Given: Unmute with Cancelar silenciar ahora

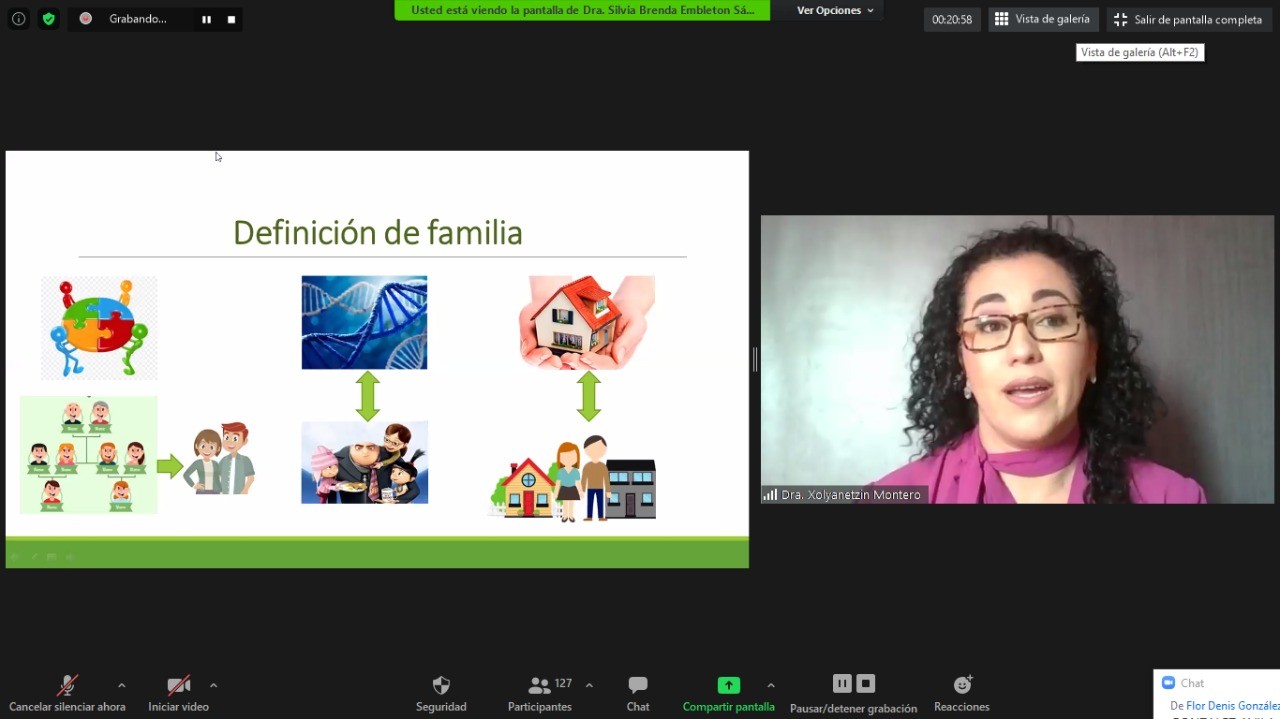Looking at the screenshot, I should coord(67,692).
